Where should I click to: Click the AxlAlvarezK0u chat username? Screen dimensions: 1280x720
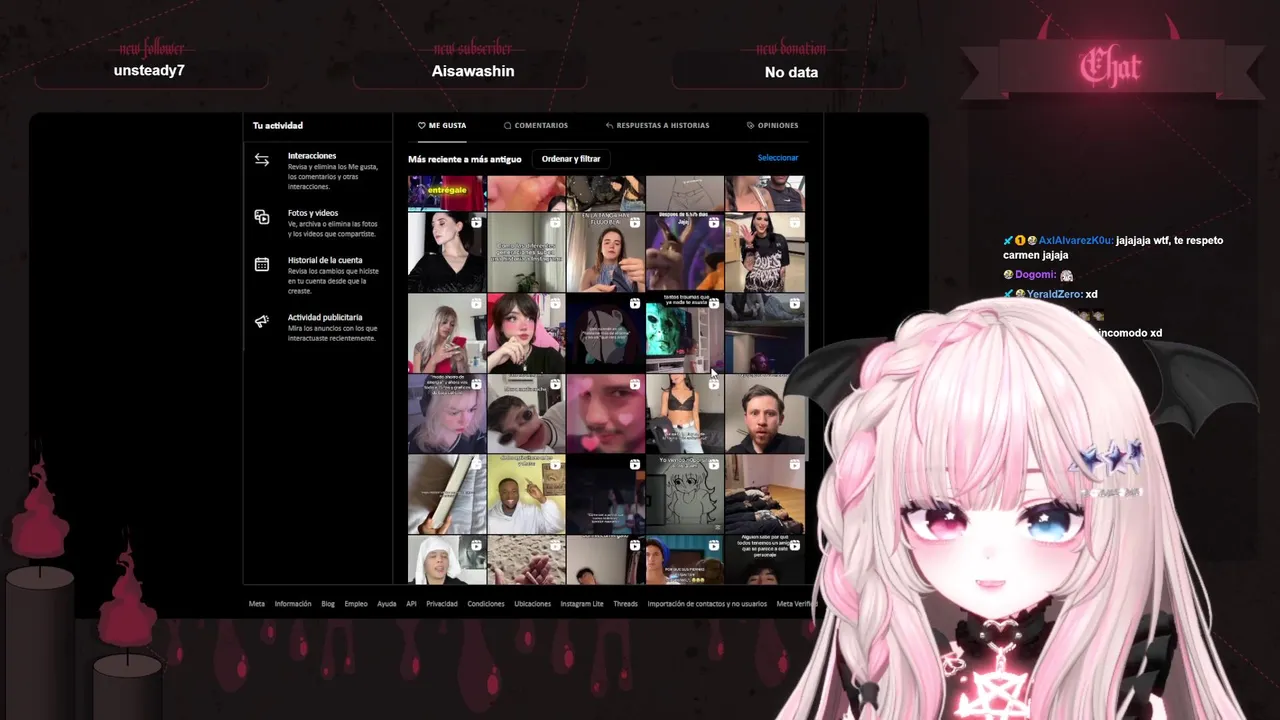(x=1075, y=241)
